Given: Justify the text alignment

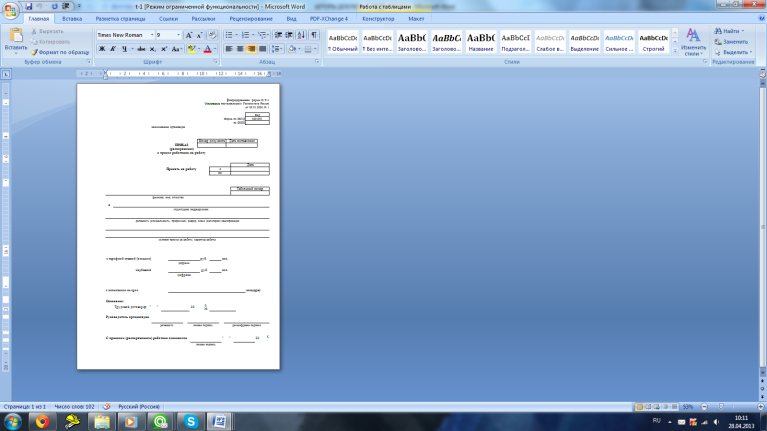Looking at the screenshot, I should point(263,49).
